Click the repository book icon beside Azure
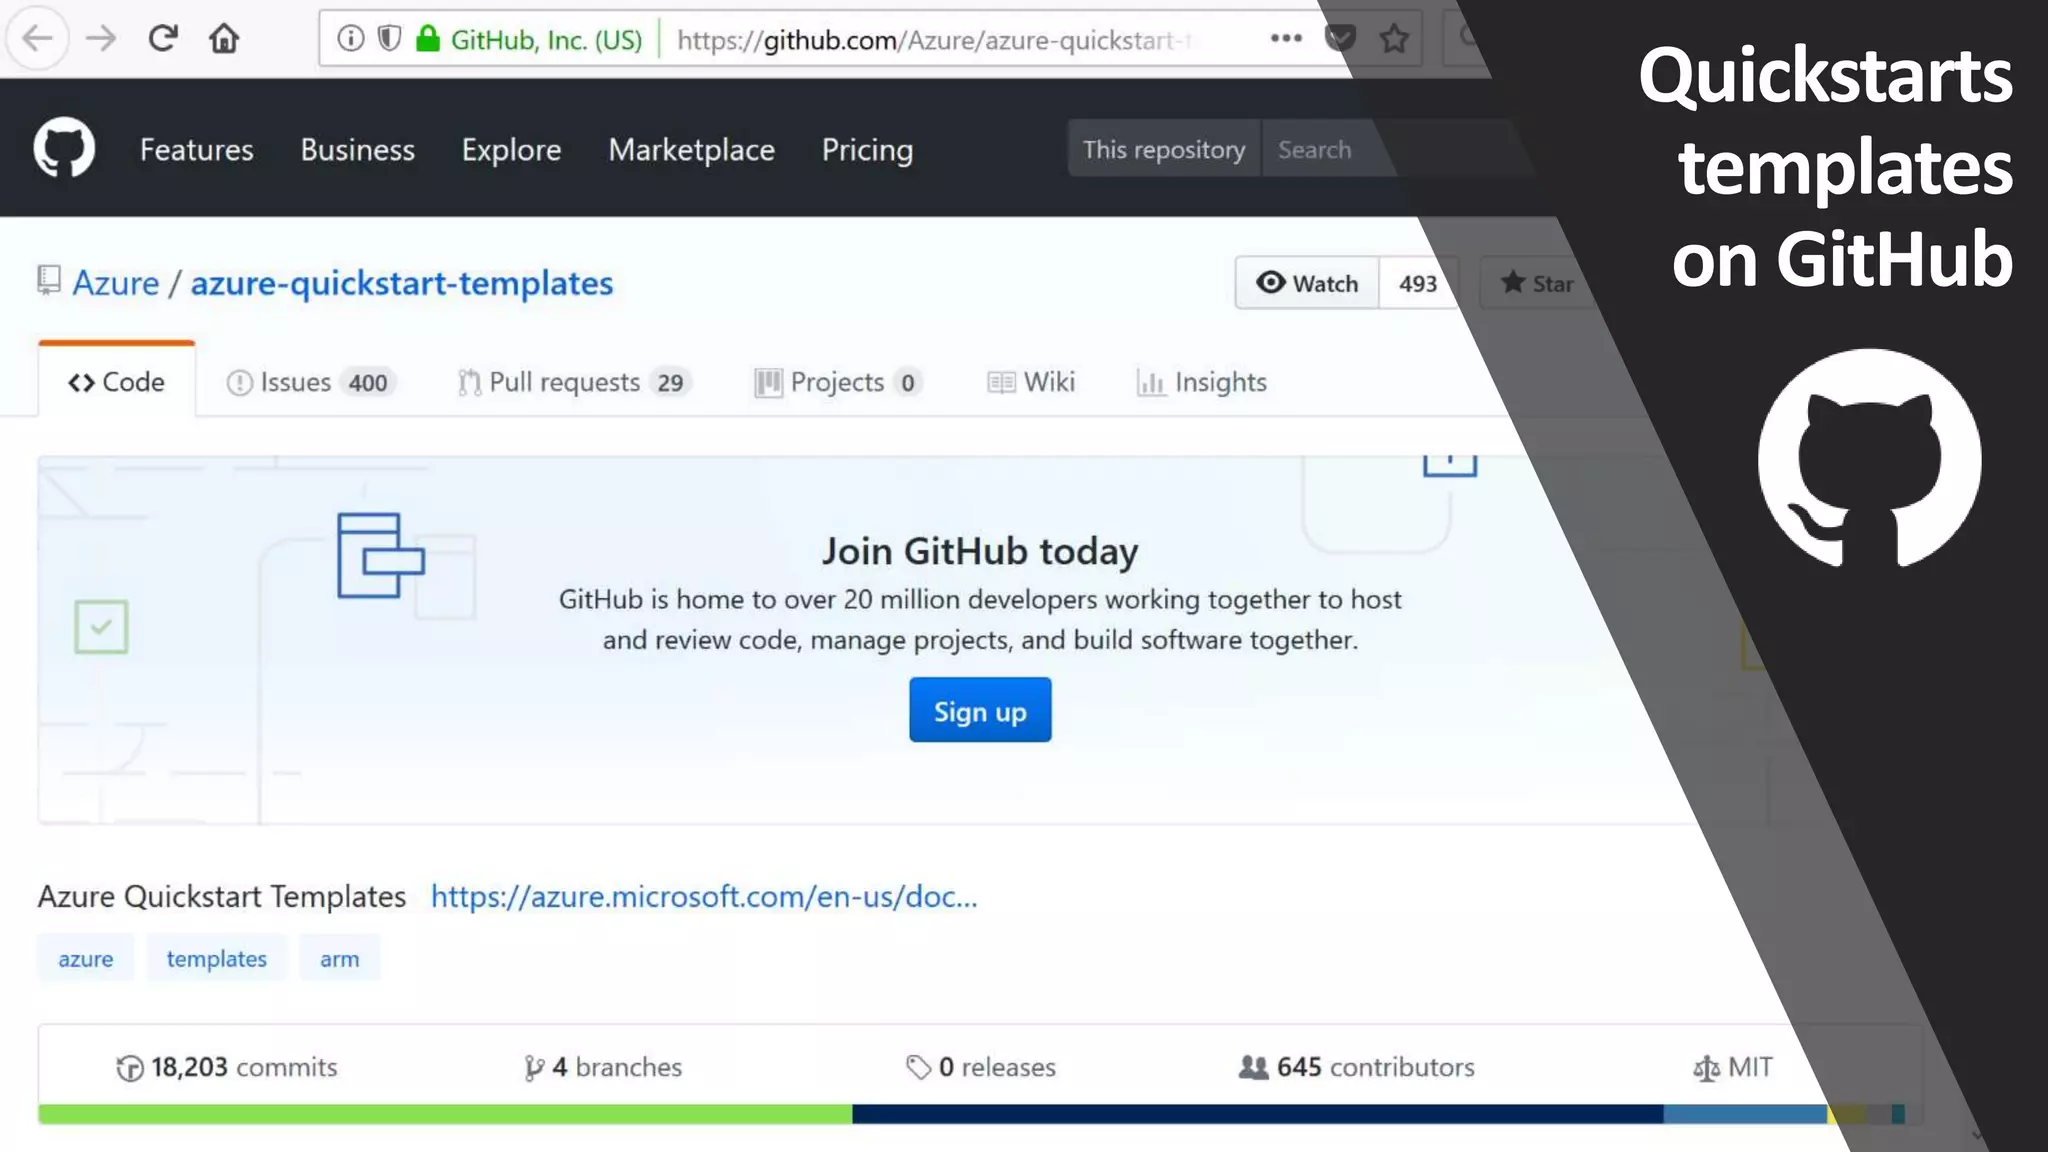2048x1152 pixels. pyautogui.click(x=48, y=281)
